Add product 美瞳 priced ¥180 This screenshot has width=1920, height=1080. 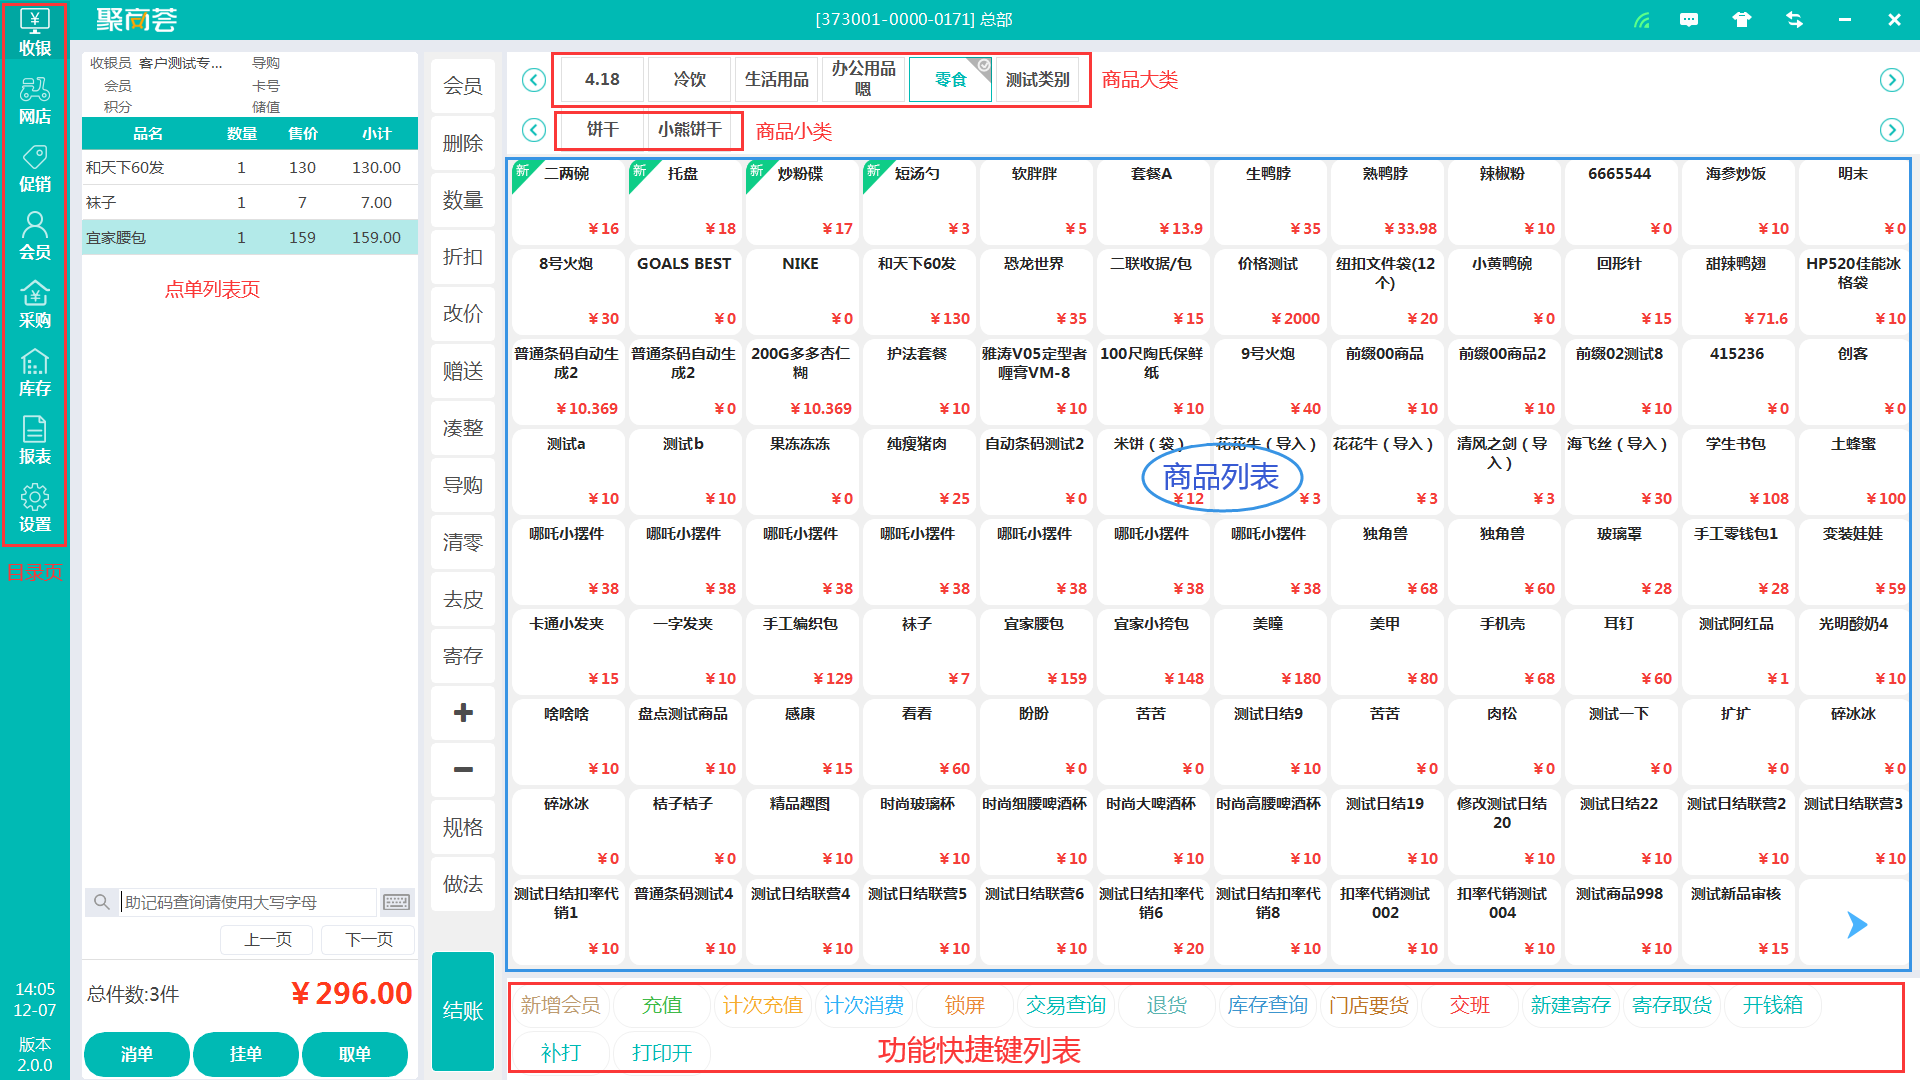click(x=1269, y=651)
